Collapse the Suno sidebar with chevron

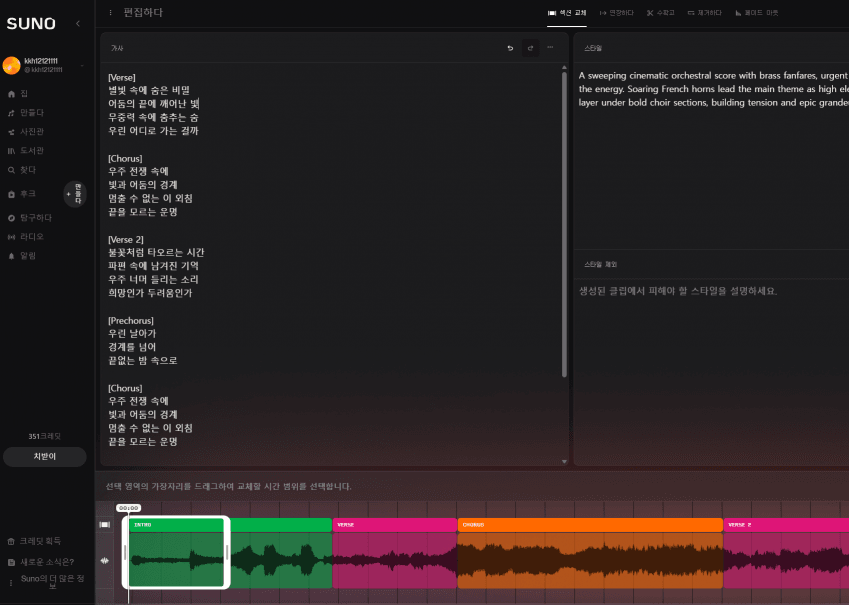(78, 23)
